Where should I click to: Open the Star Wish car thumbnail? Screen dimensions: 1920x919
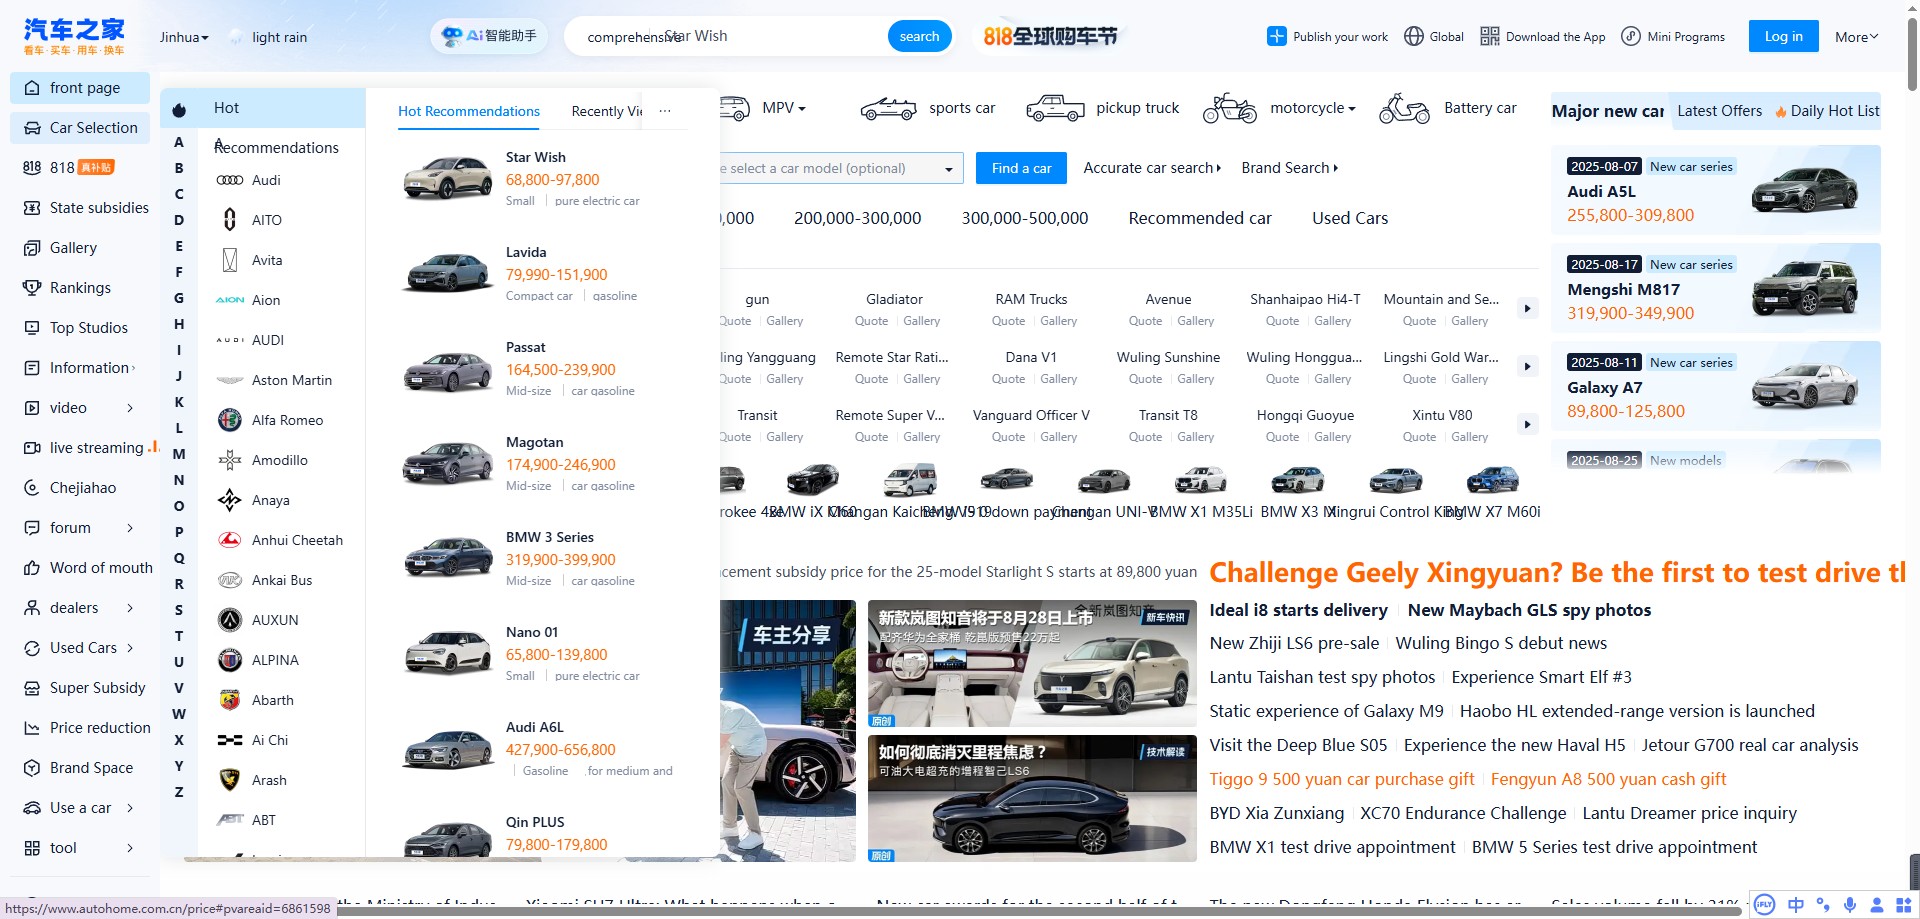(x=447, y=178)
